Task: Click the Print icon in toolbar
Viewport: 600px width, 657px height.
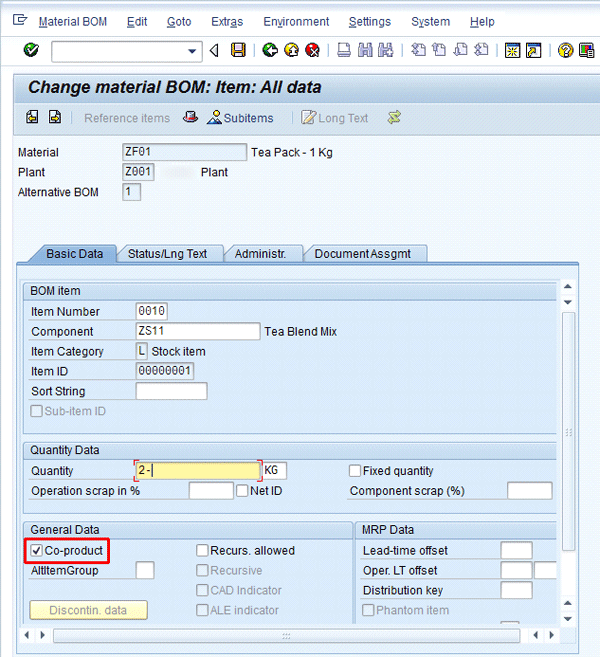Action: point(343,50)
